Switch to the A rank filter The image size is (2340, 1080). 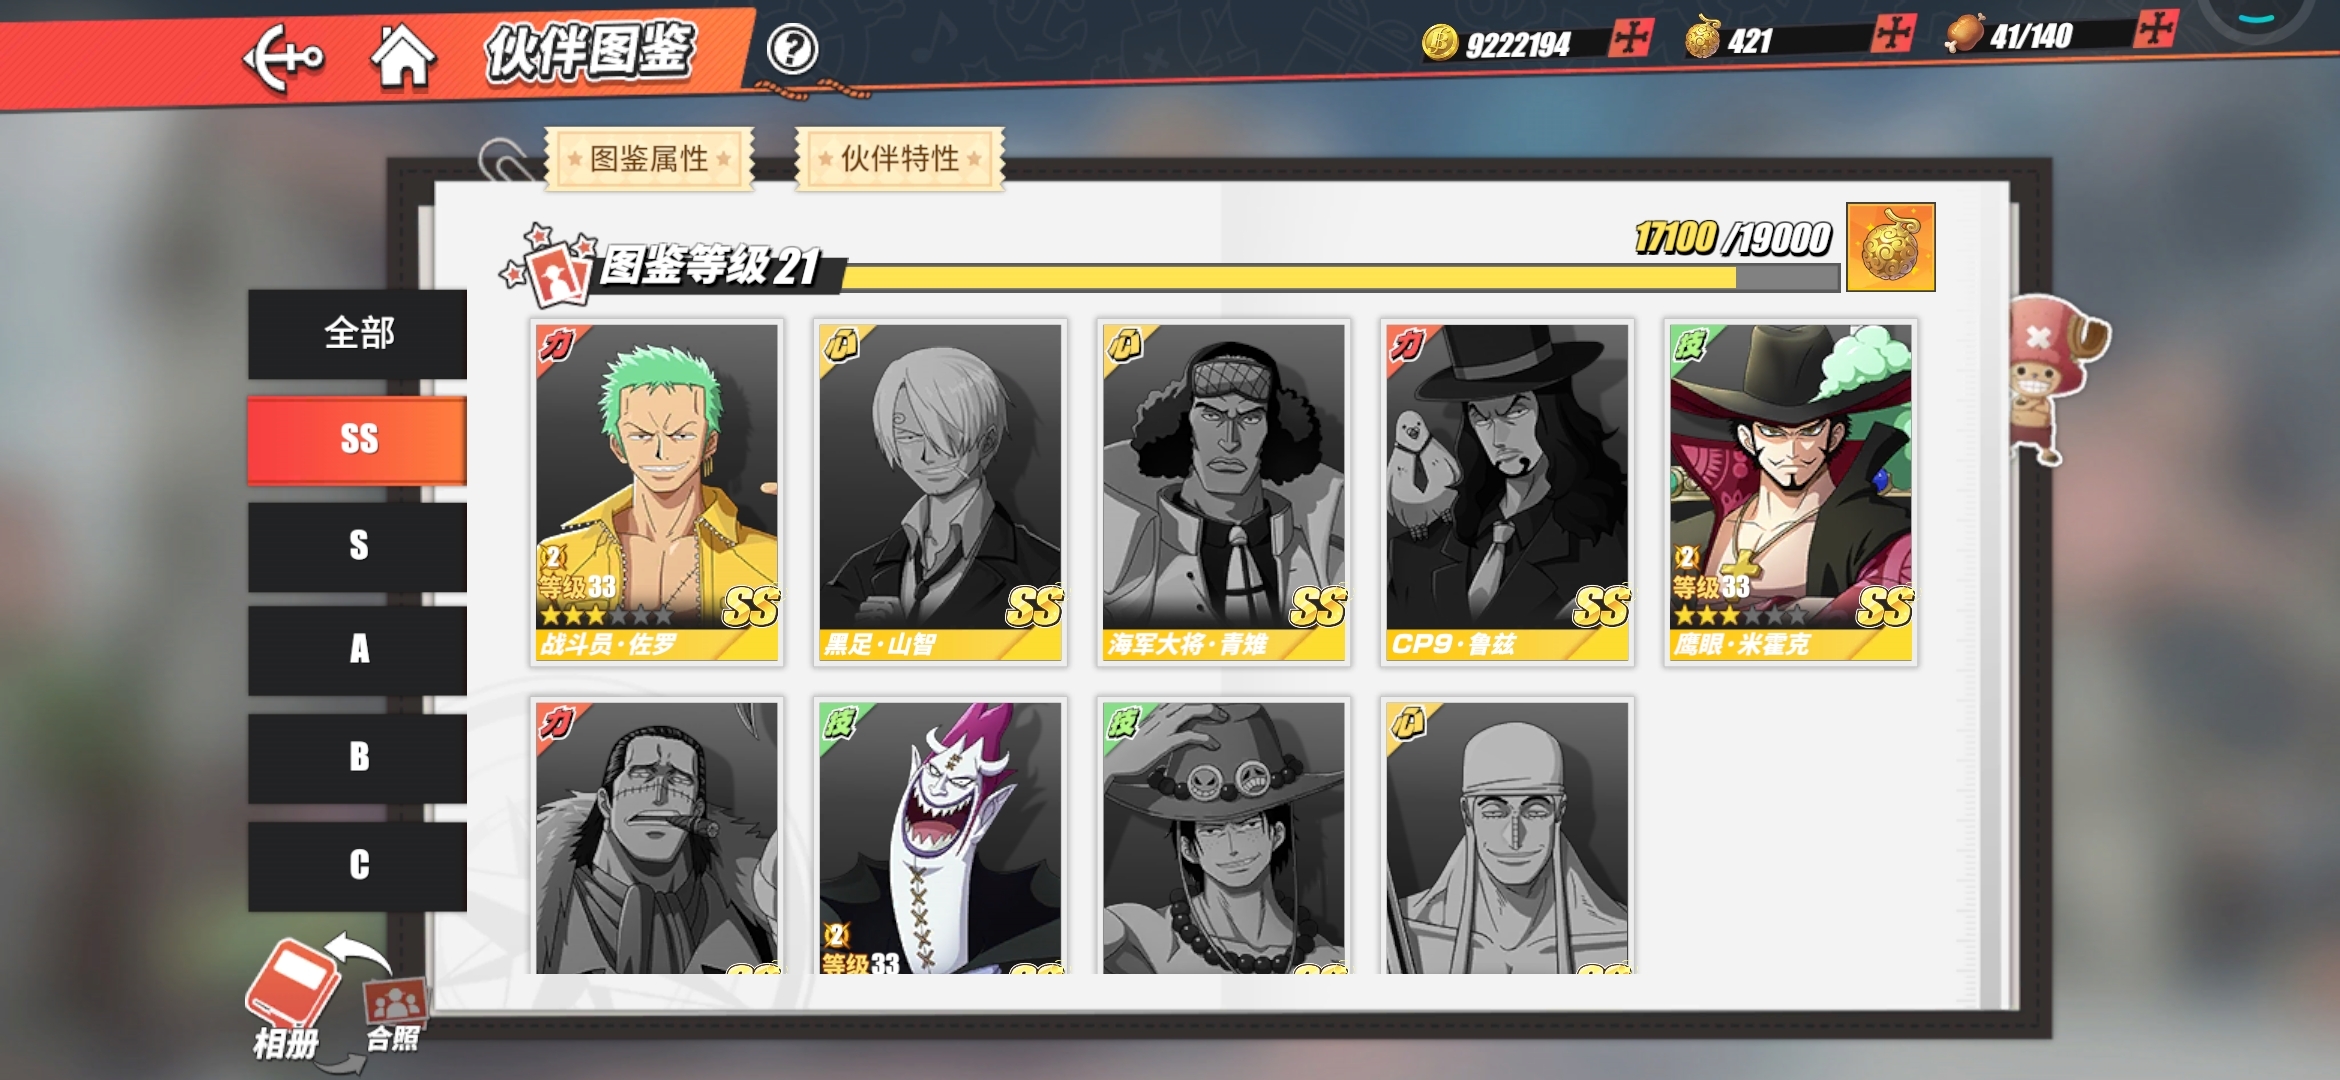click(358, 650)
